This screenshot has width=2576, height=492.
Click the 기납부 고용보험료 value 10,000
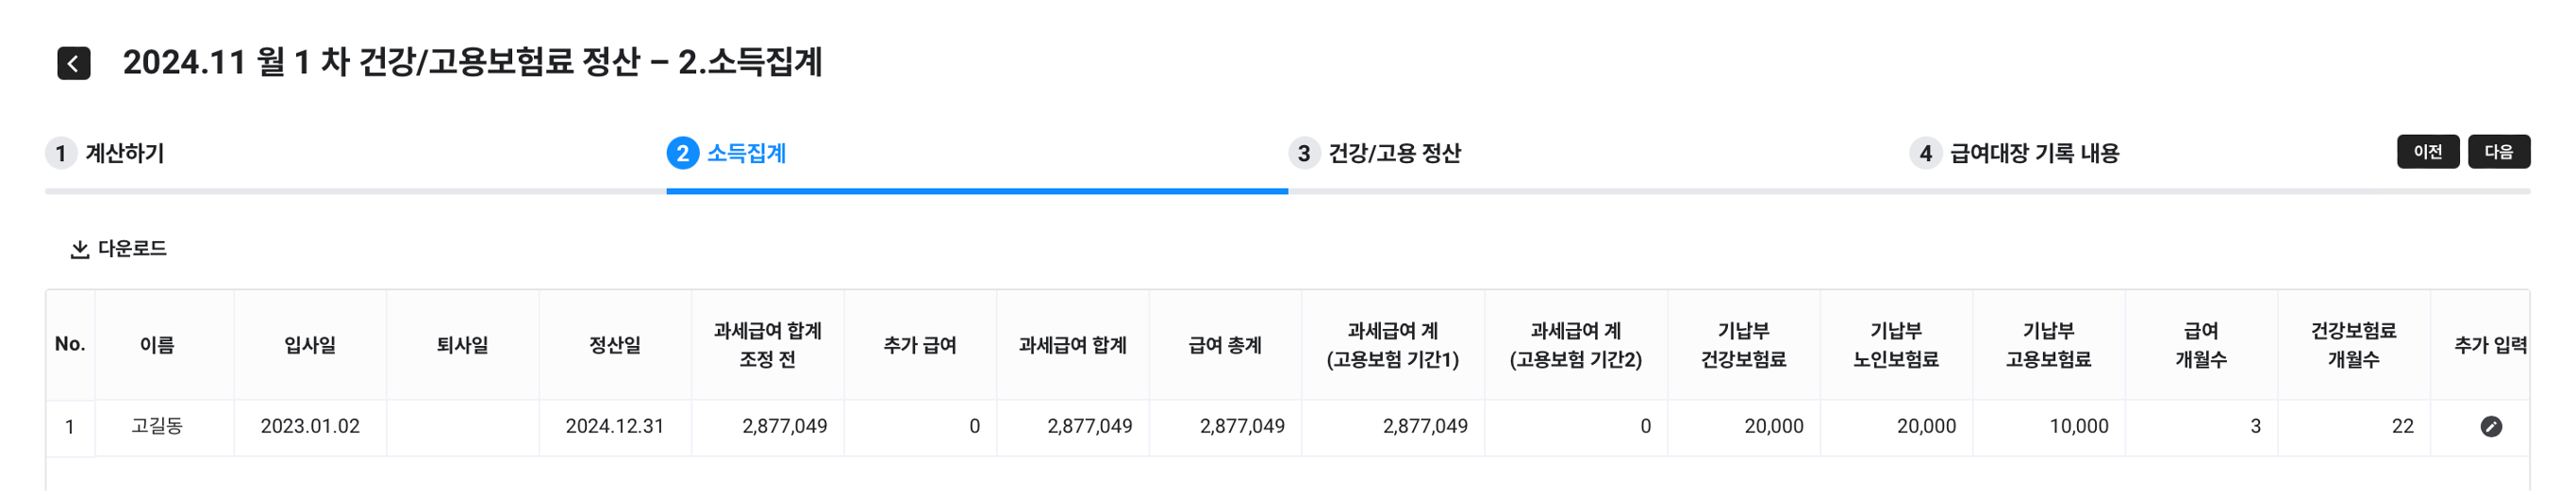click(x=2078, y=427)
